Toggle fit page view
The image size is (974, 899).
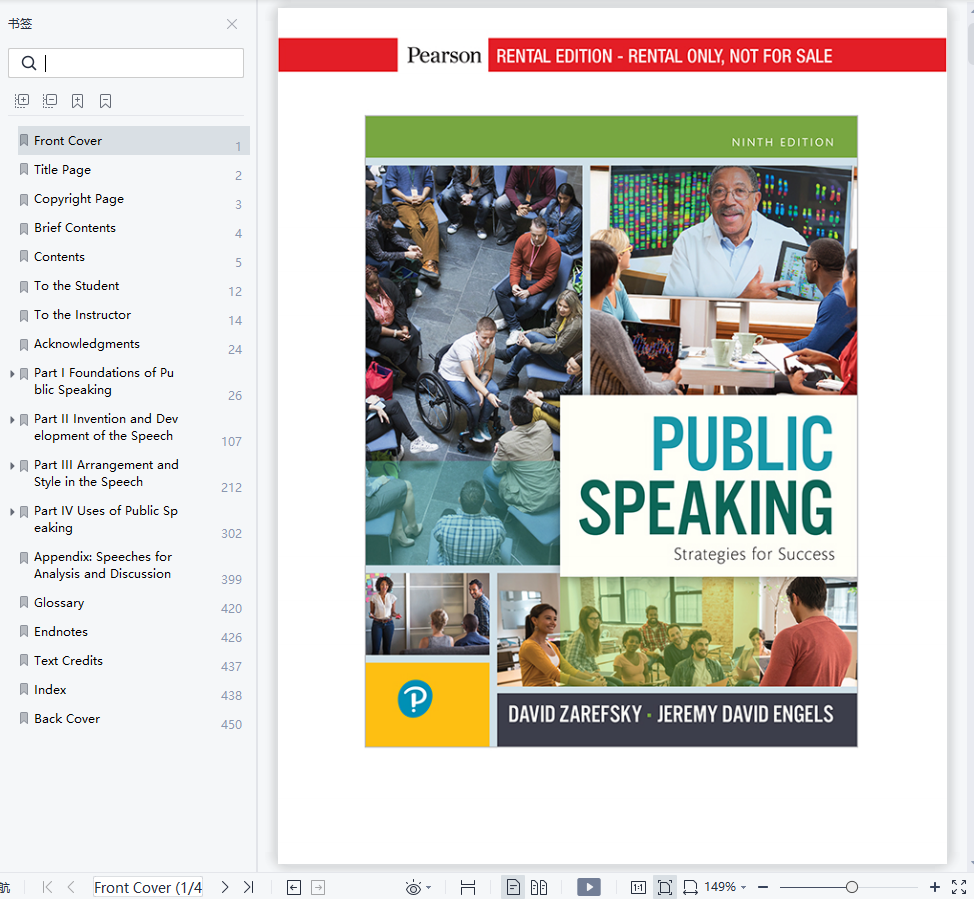pyautogui.click(x=665, y=887)
